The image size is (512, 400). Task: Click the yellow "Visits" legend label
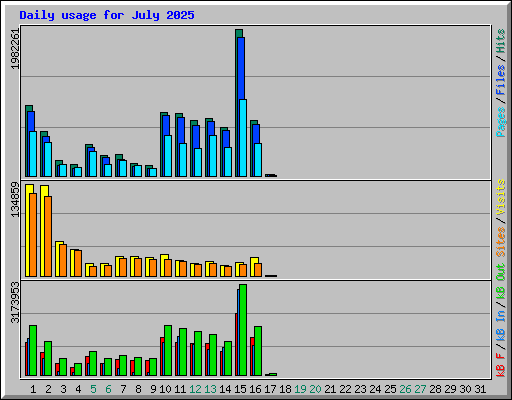pyautogui.click(x=500, y=197)
